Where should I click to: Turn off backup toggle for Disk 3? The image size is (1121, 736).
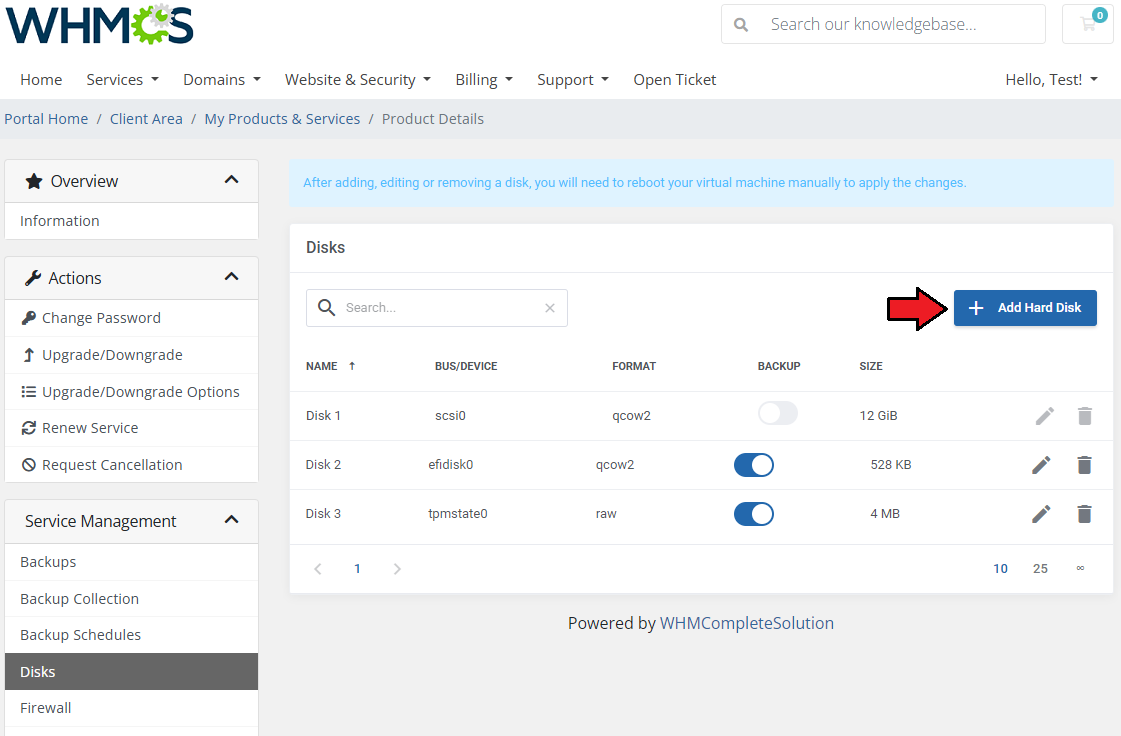pos(754,514)
